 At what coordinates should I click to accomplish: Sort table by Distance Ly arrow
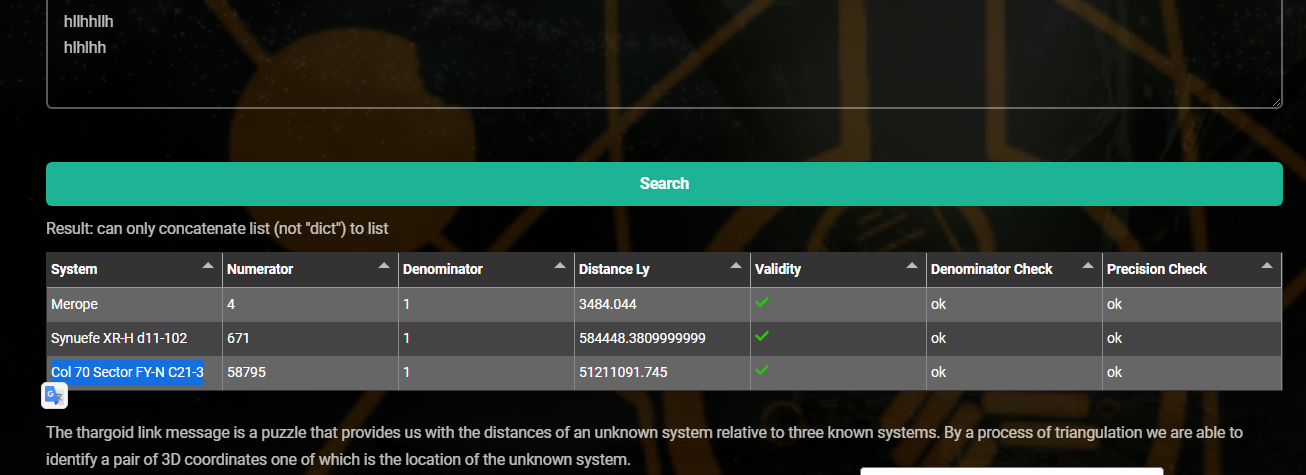(736, 265)
